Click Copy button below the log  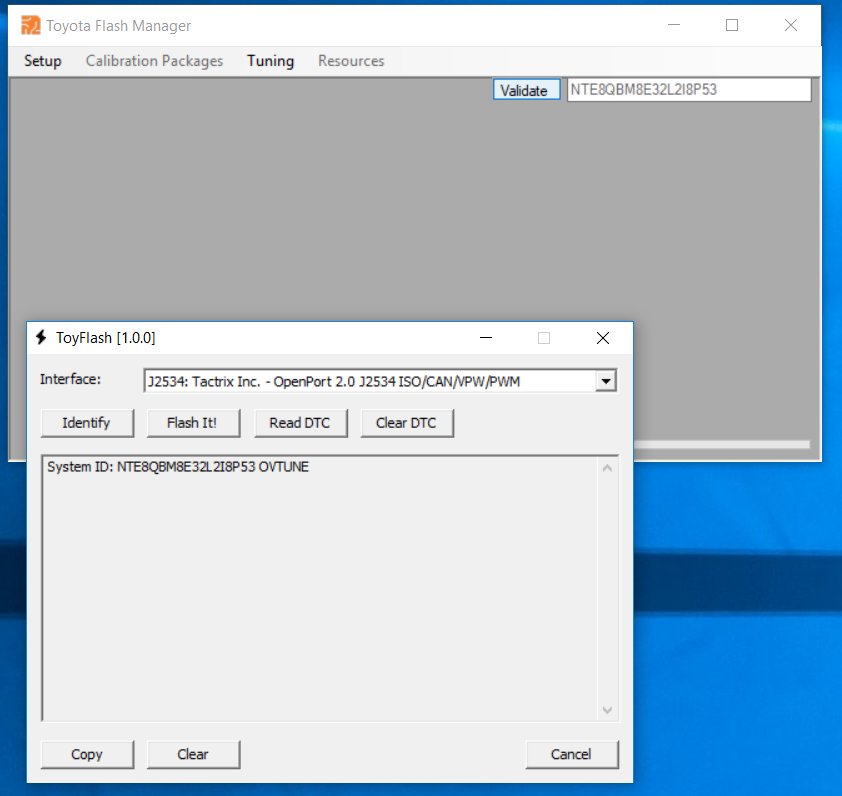pos(87,754)
